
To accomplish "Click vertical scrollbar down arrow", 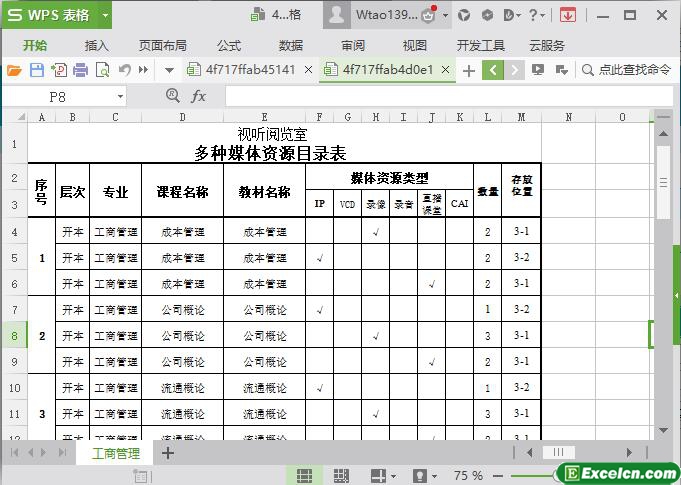I will point(663,430).
